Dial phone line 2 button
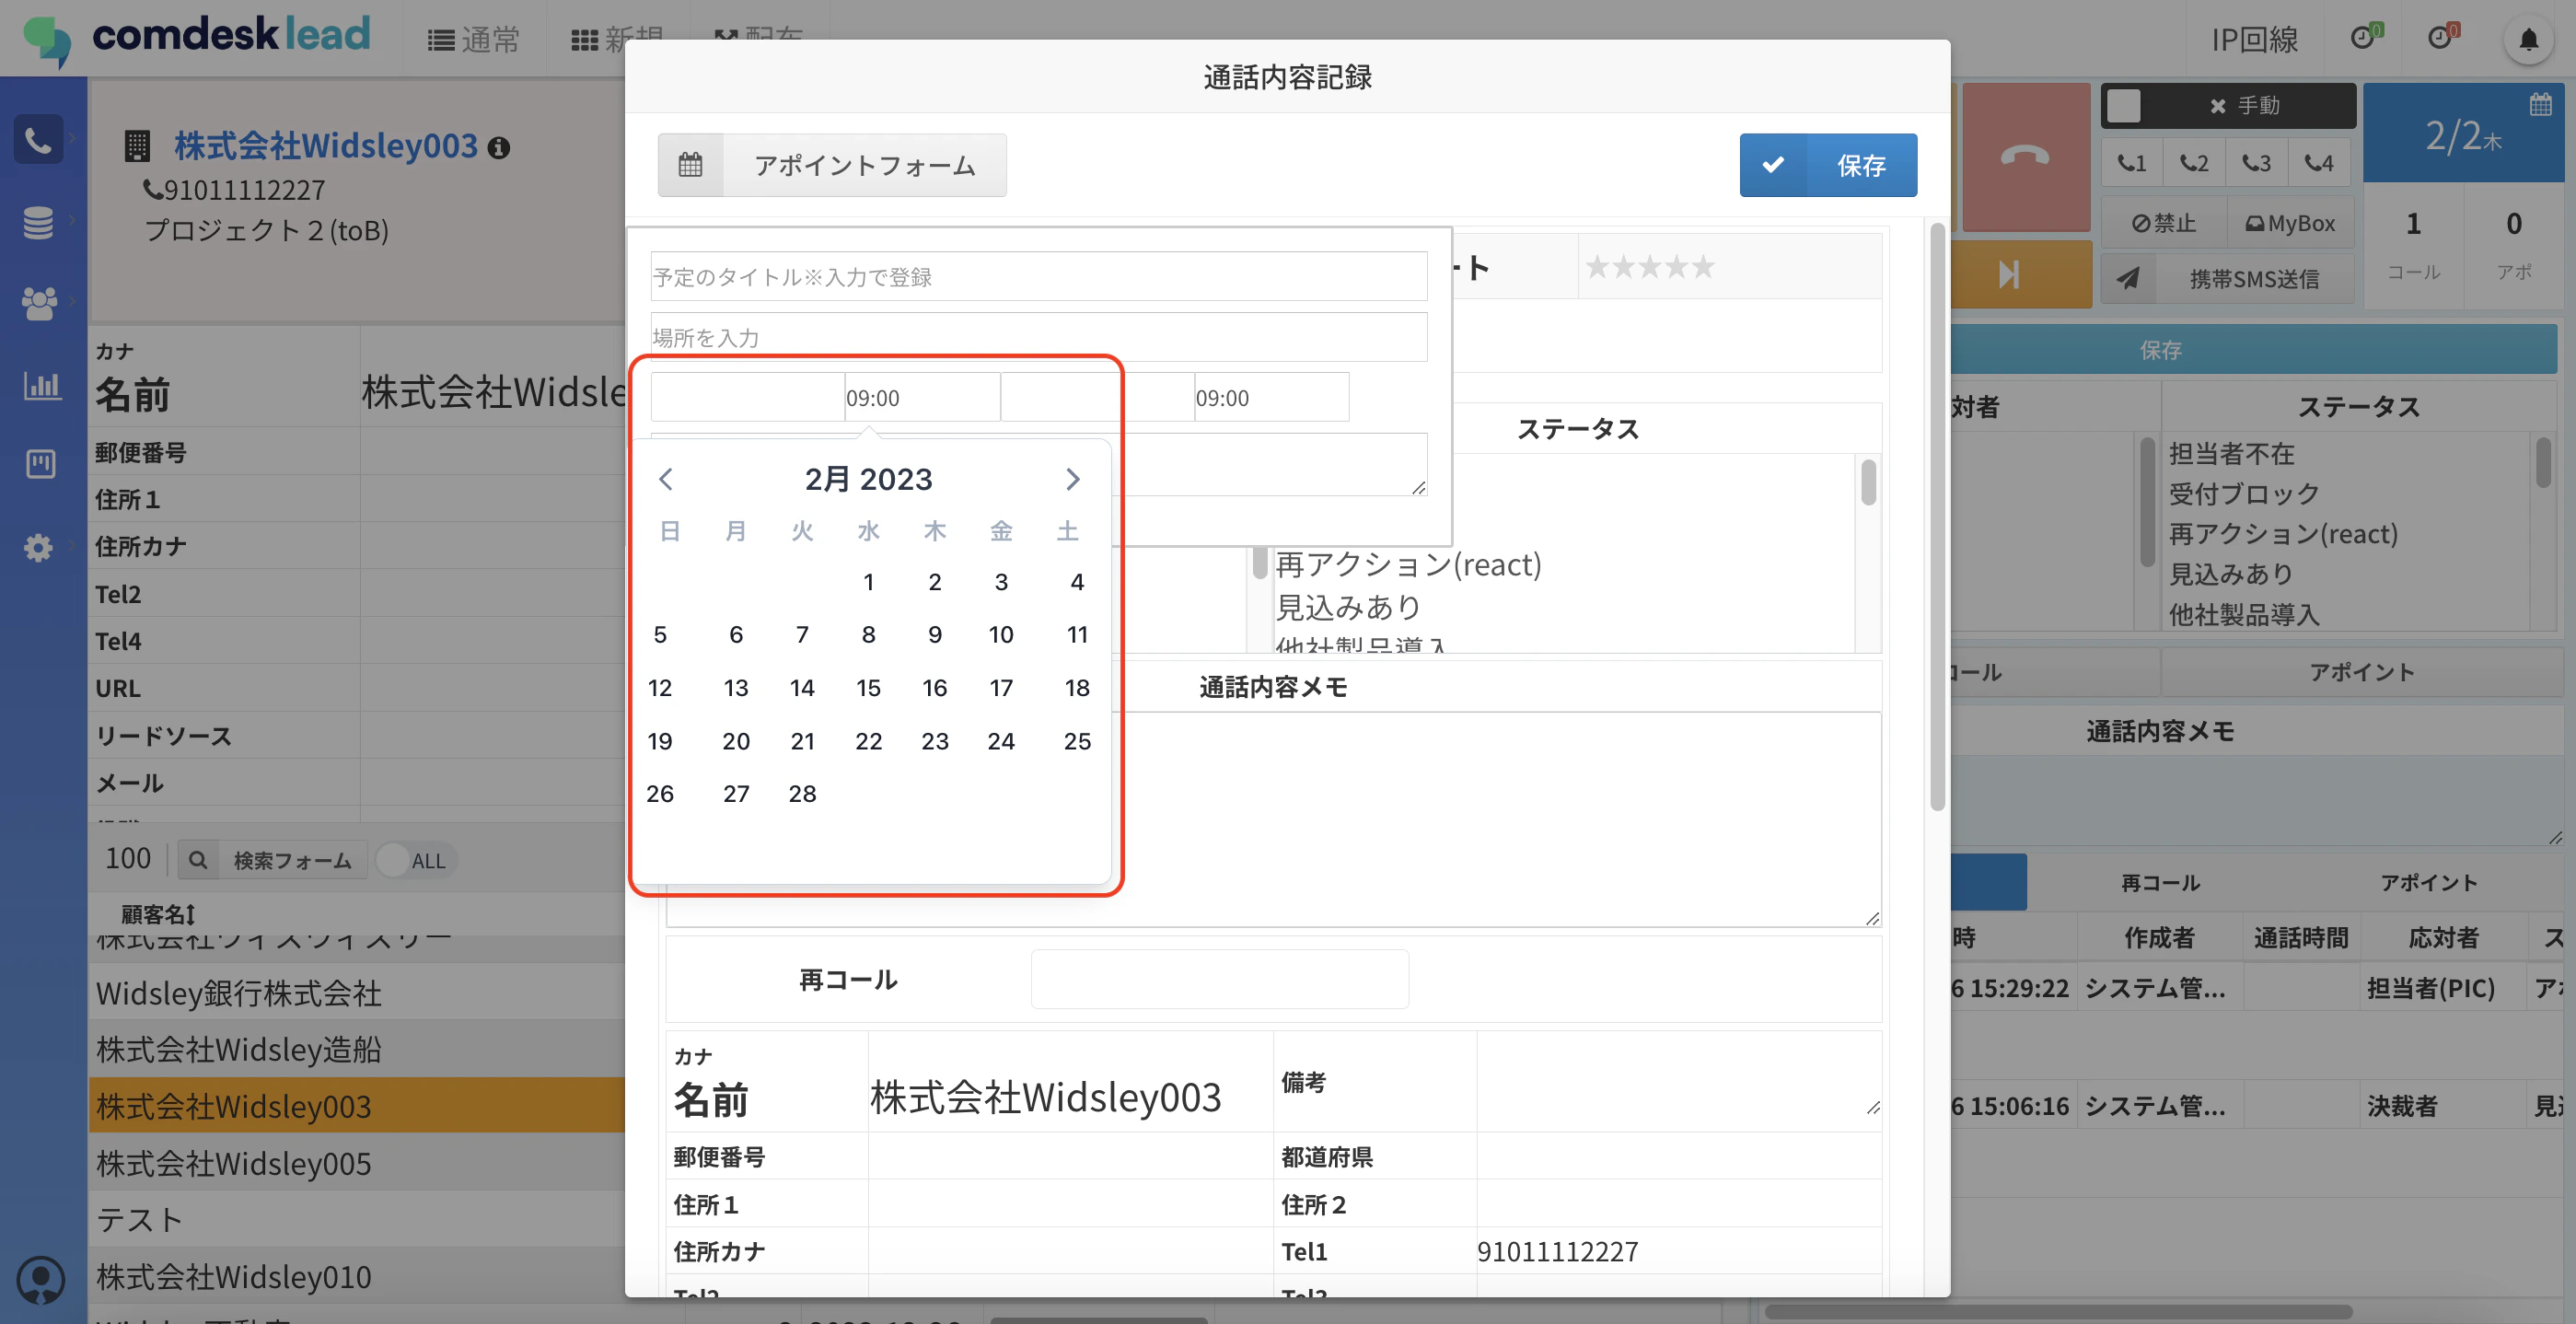 tap(2194, 163)
